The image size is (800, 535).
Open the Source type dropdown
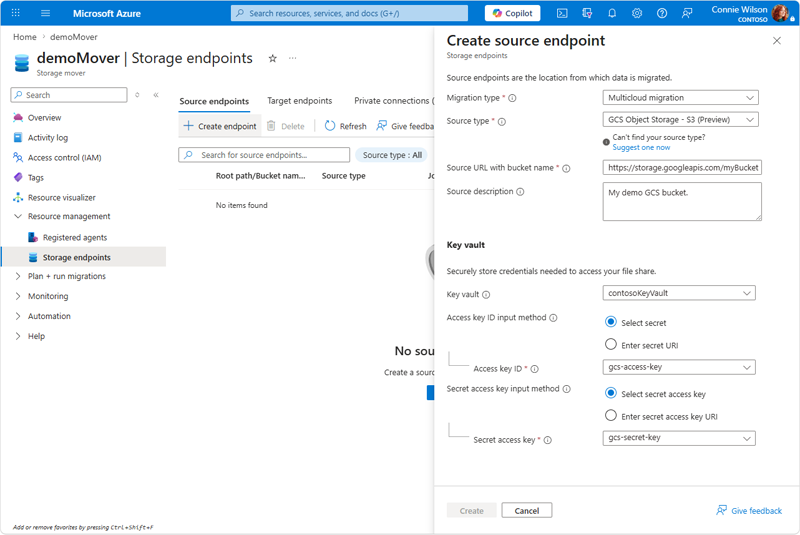tap(680, 119)
